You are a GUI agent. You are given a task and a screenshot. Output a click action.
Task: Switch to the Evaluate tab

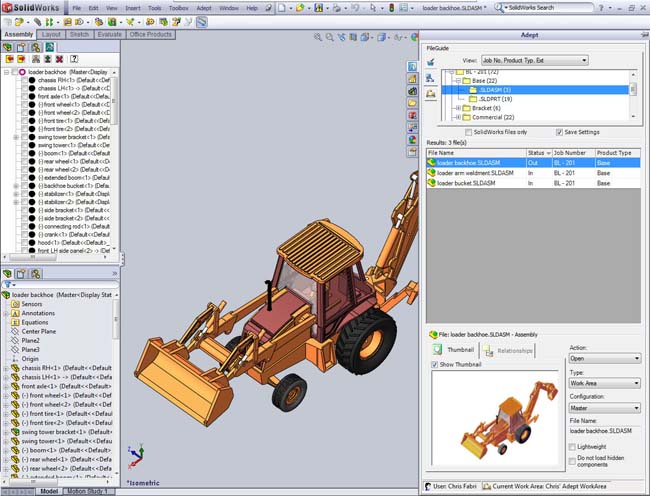109,34
